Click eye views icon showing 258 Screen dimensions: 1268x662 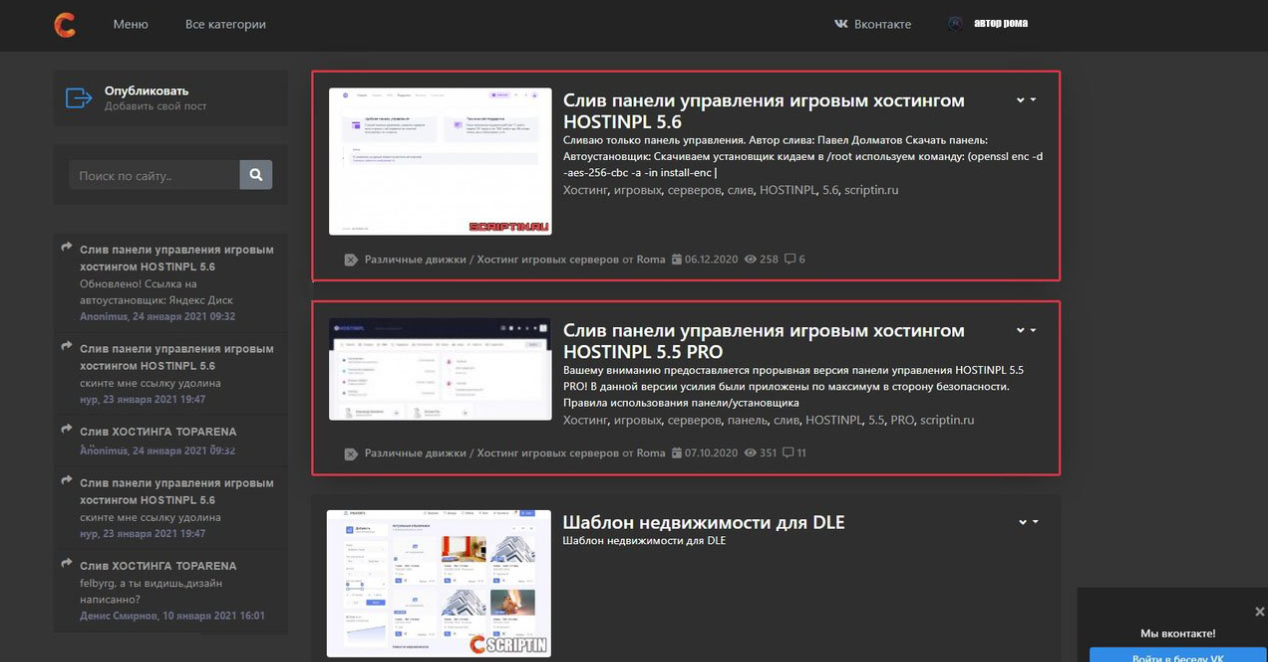[750, 259]
